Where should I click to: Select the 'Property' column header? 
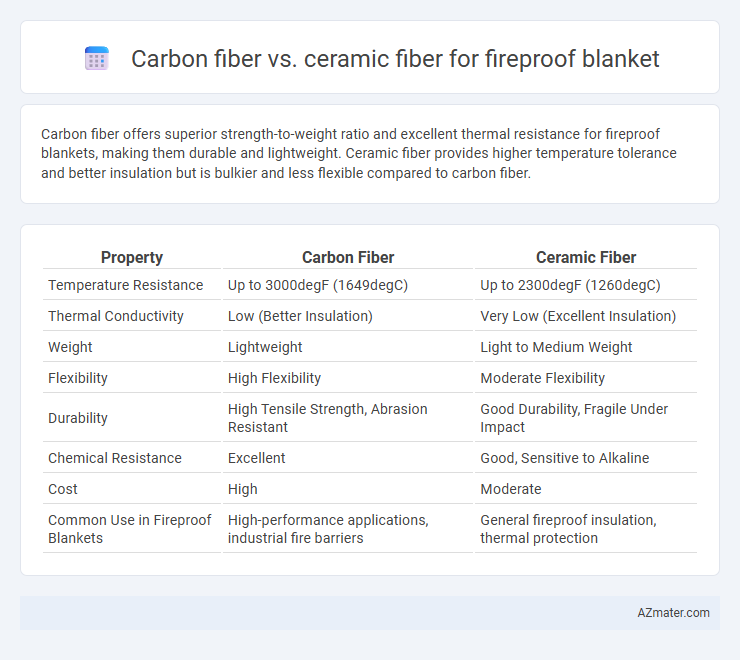(132, 257)
